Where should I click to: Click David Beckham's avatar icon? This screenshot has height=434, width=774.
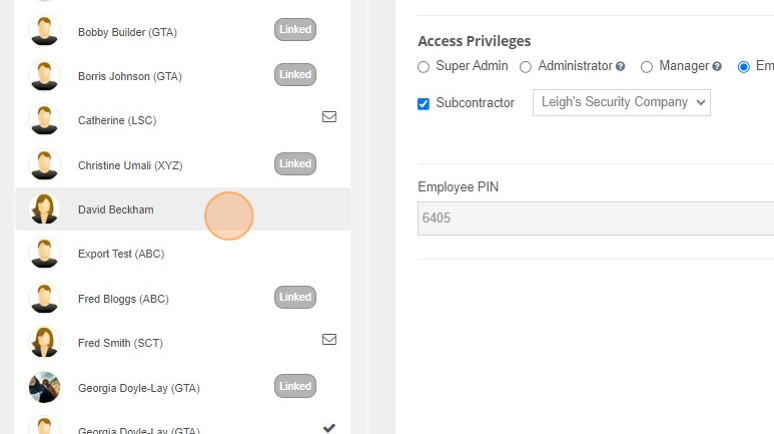pyautogui.click(x=44, y=209)
